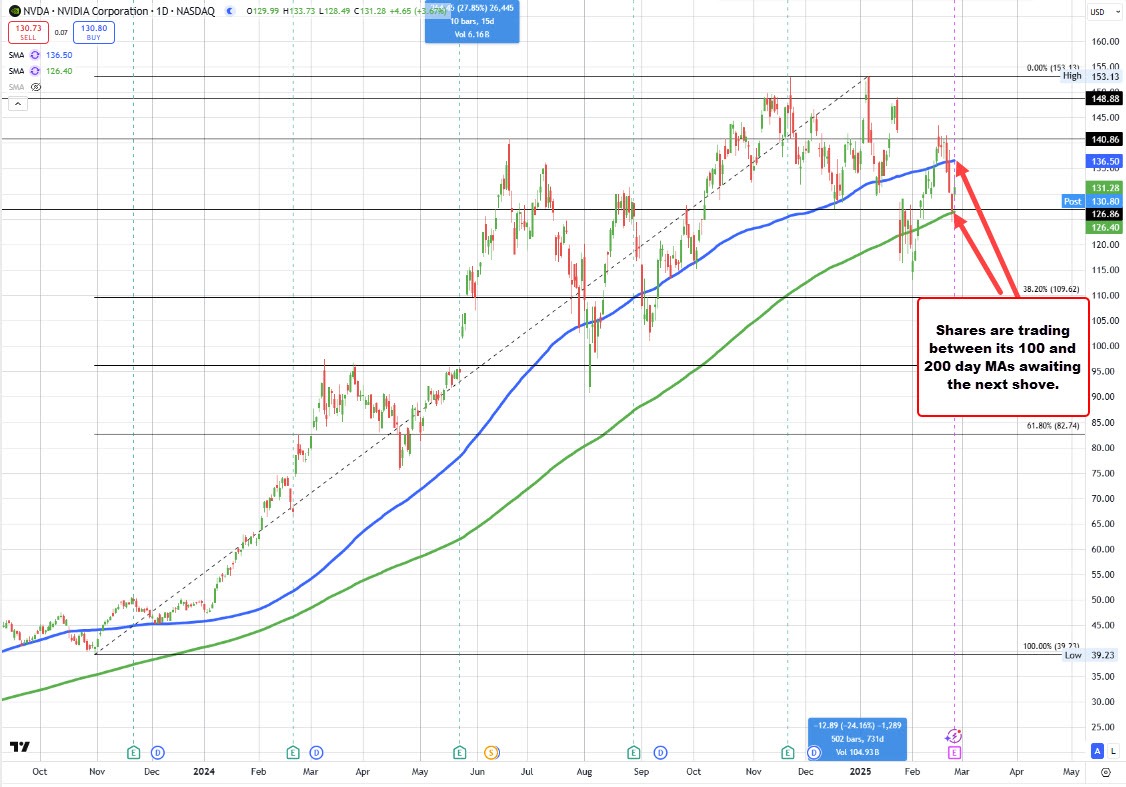Click the 38.20% (109.62) Fibonacci label
1126x787 pixels.
[1051, 289]
